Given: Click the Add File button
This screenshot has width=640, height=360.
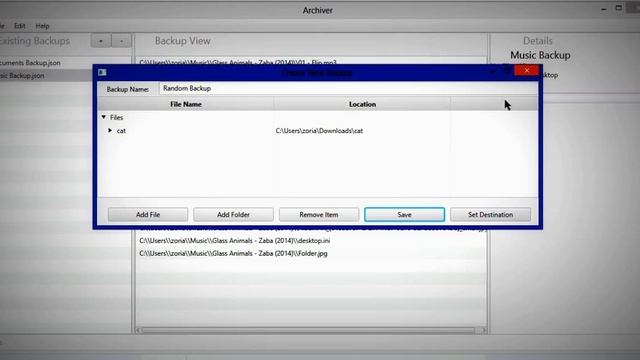Looking at the screenshot, I should [x=148, y=215].
